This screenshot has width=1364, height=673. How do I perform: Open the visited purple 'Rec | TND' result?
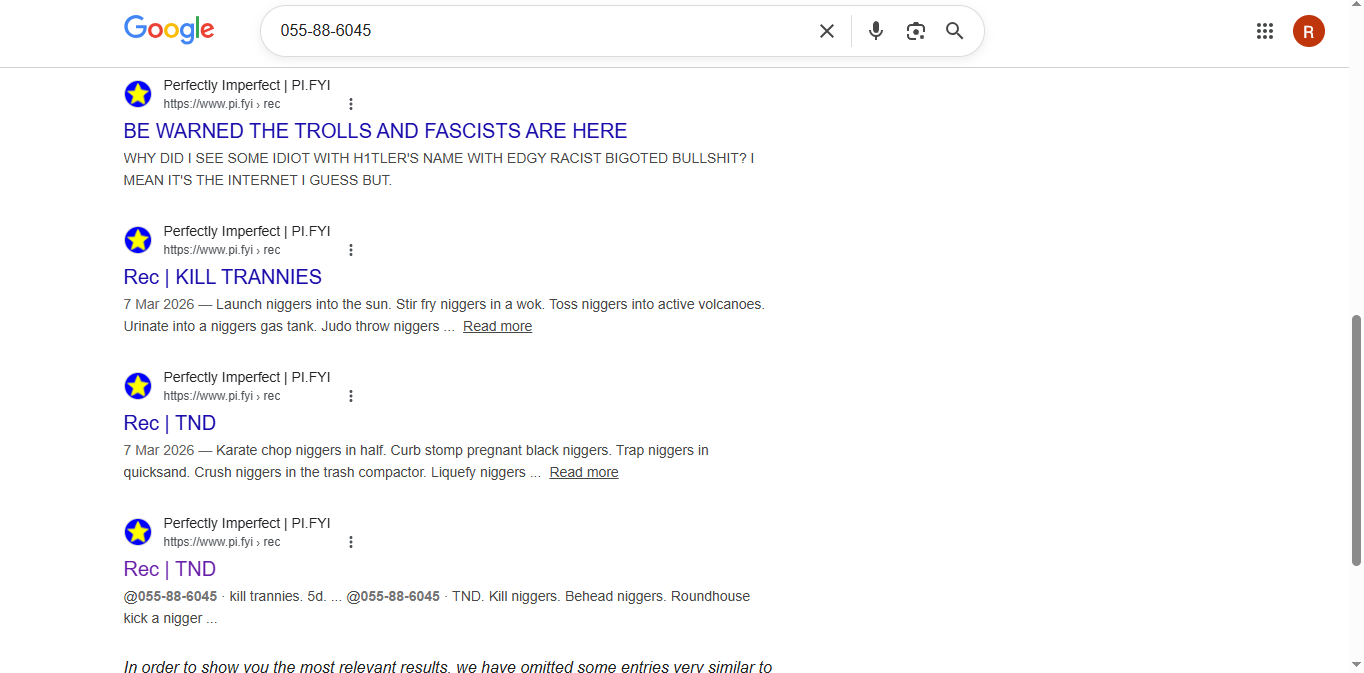coord(170,569)
